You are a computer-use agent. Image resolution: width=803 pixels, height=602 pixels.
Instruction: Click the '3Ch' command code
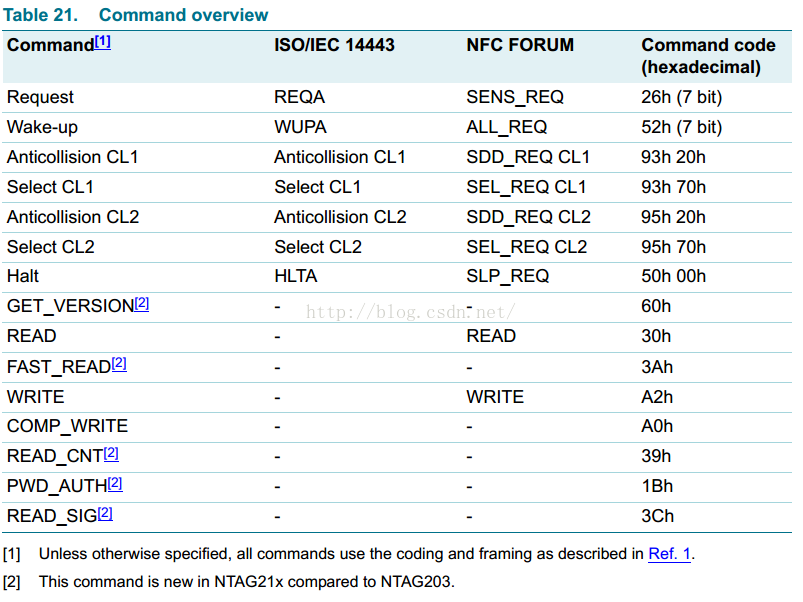pyautogui.click(x=658, y=516)
